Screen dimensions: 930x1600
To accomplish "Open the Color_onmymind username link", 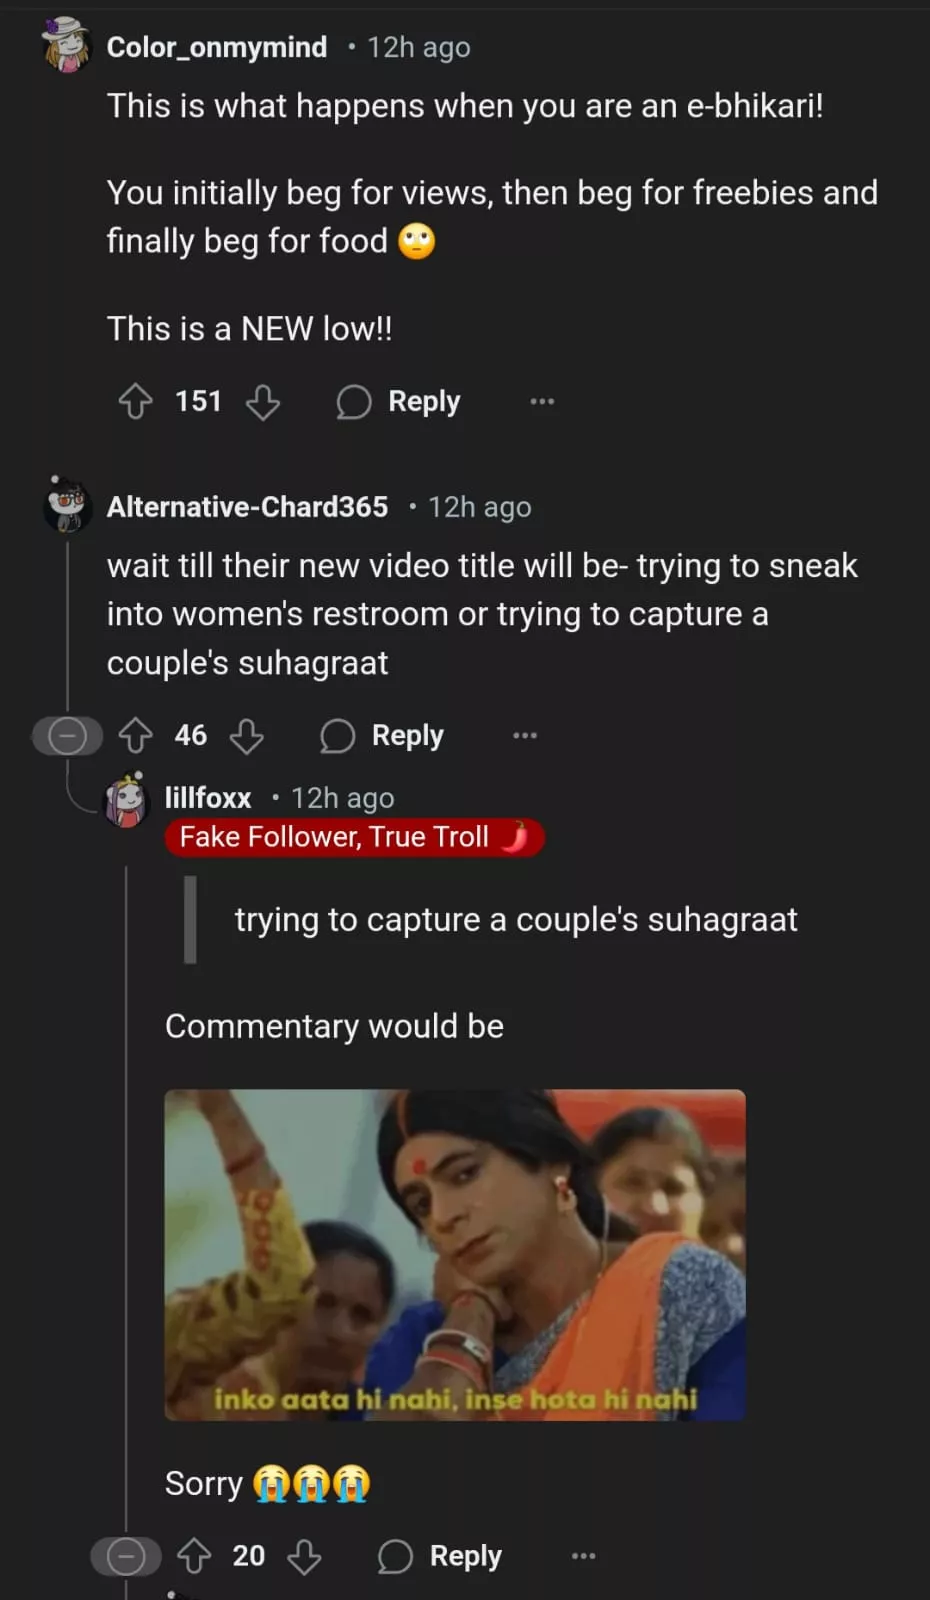I will coord(217,47).
